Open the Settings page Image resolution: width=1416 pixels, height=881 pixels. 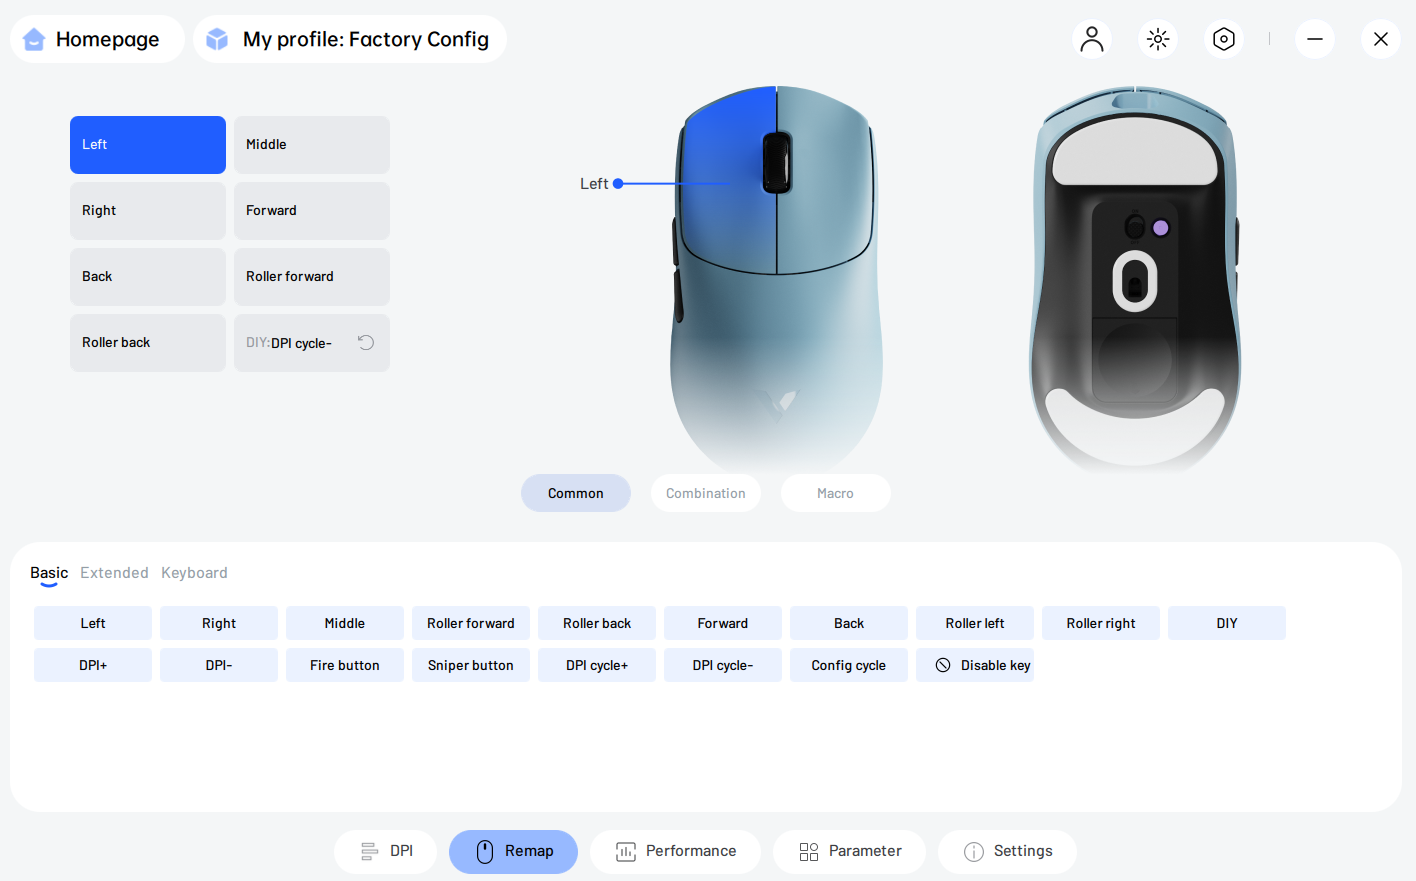click(1007, 851)
